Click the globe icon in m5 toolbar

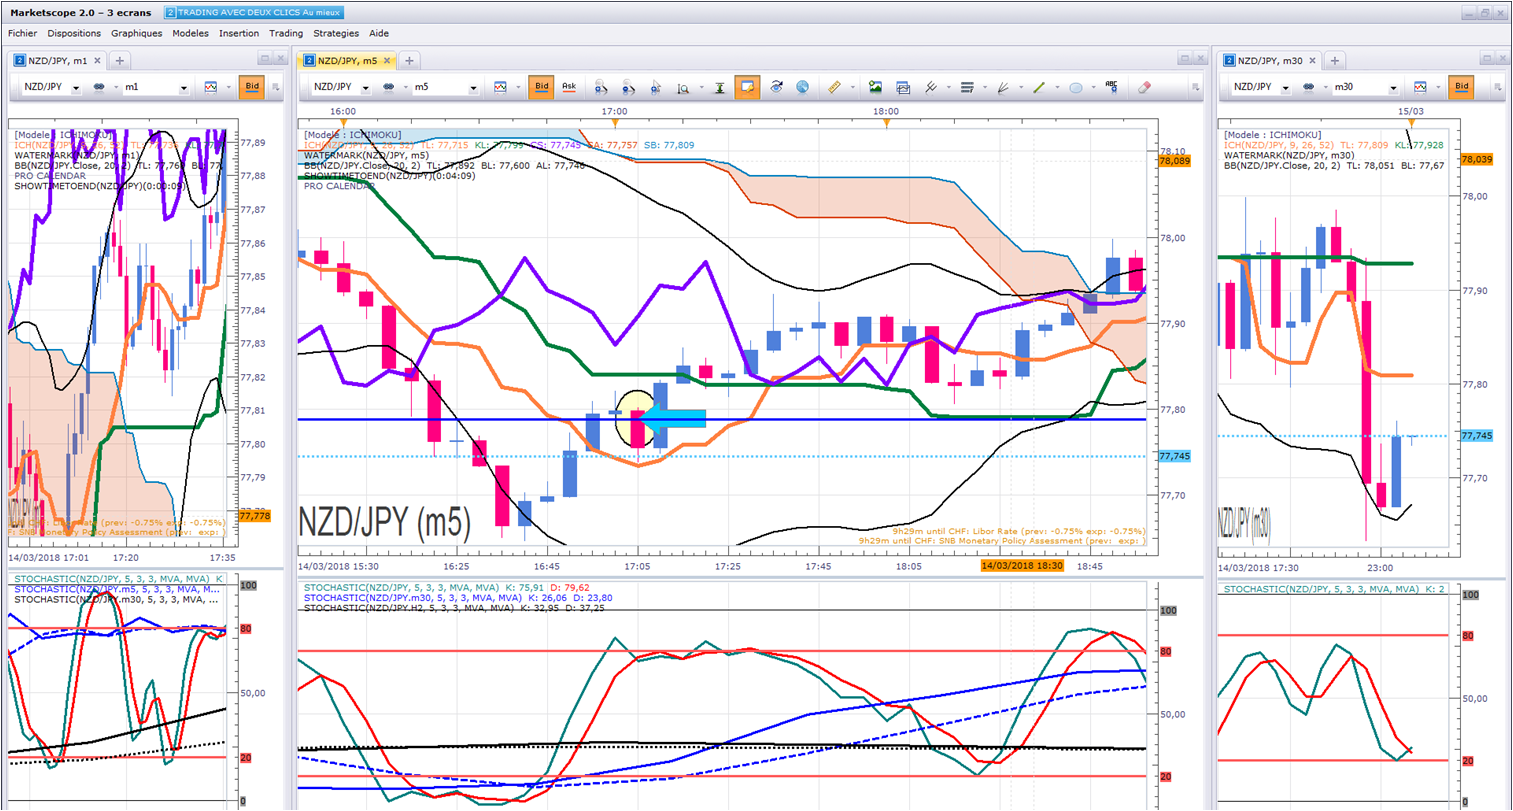click(x=802, y=87)
